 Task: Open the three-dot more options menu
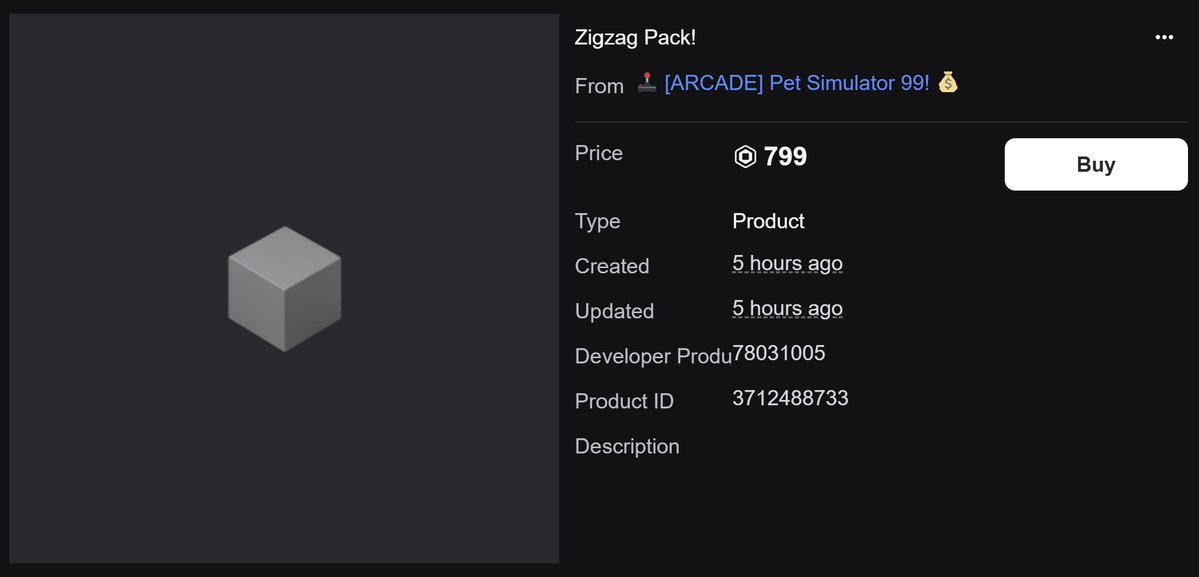(1164, 37)
